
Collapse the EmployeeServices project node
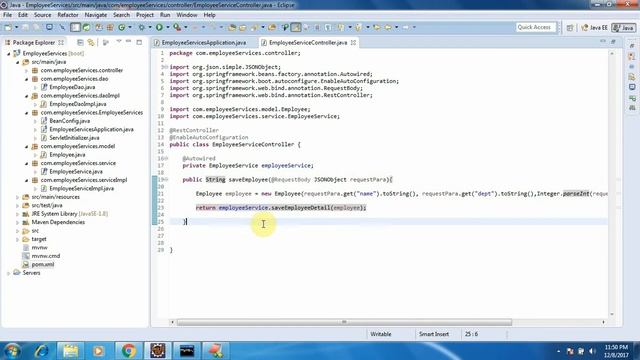9,53
